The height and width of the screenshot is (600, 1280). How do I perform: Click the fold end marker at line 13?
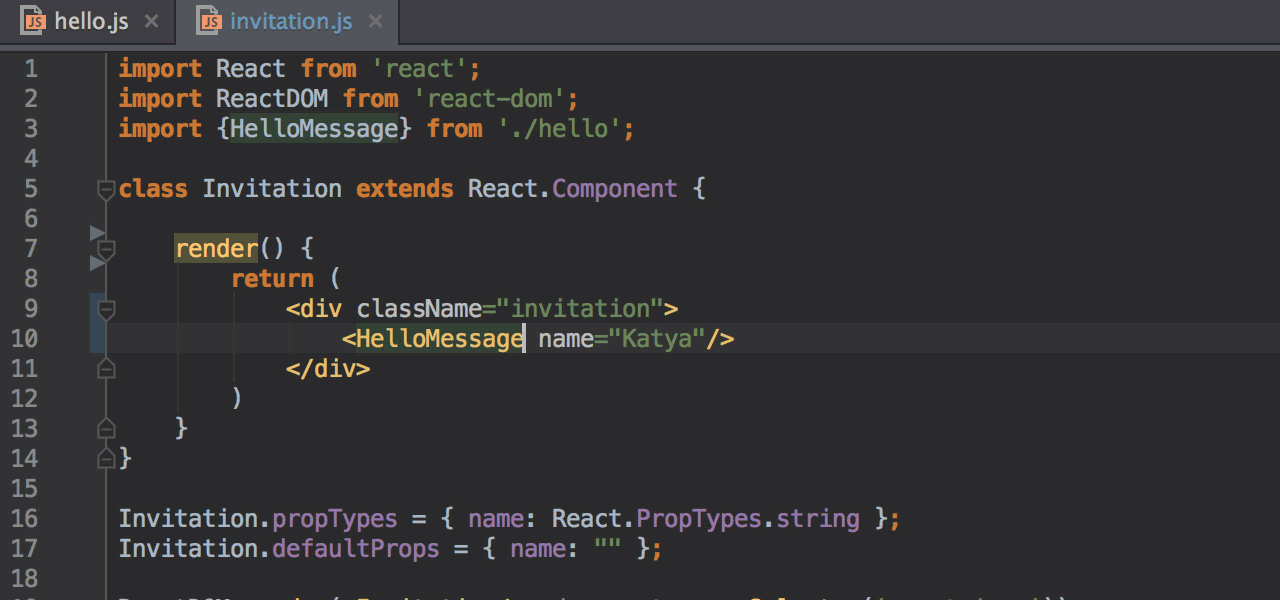click(106, 429)
